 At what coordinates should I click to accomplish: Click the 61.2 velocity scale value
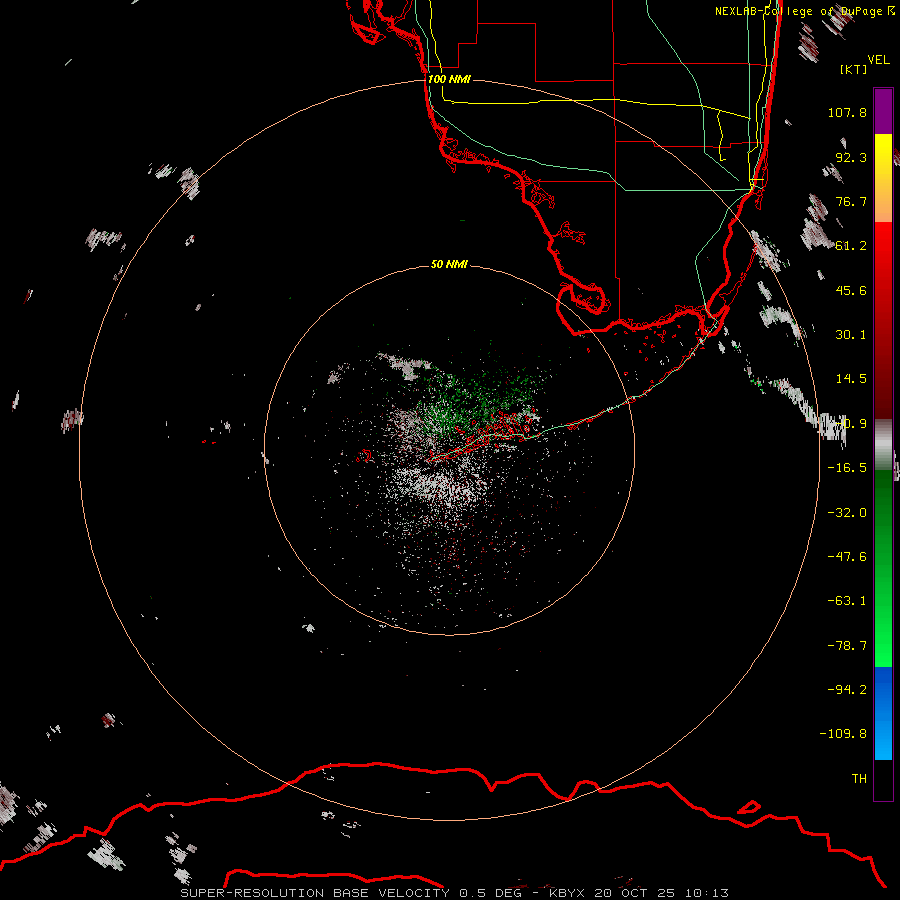click(851, 246)
